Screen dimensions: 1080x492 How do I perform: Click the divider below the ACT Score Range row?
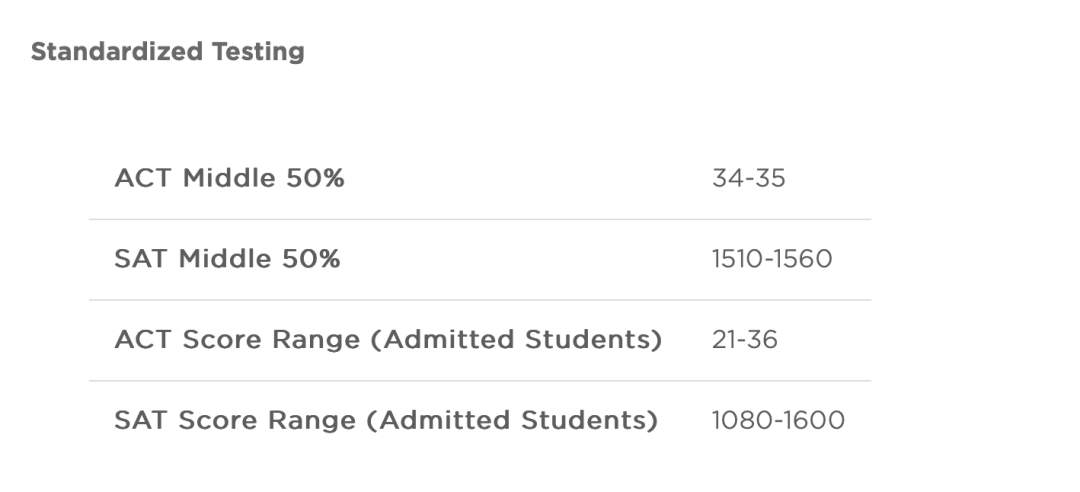[480, 380]
